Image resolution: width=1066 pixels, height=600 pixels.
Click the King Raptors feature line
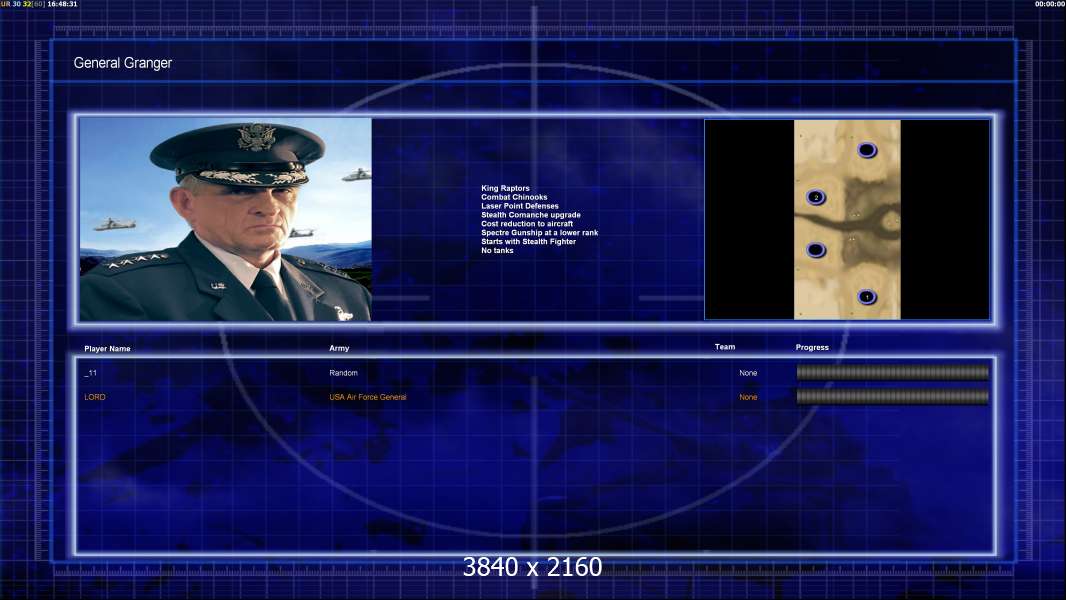[505, 188]
